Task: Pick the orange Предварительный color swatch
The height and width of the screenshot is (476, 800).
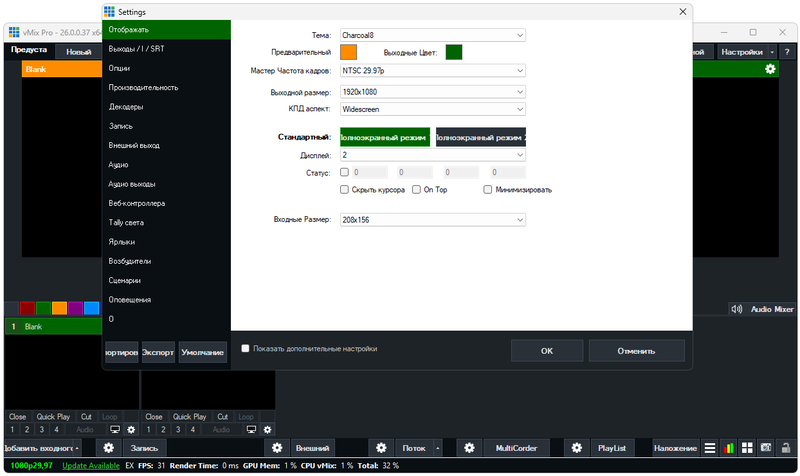Action: click(x=349, y=52)
